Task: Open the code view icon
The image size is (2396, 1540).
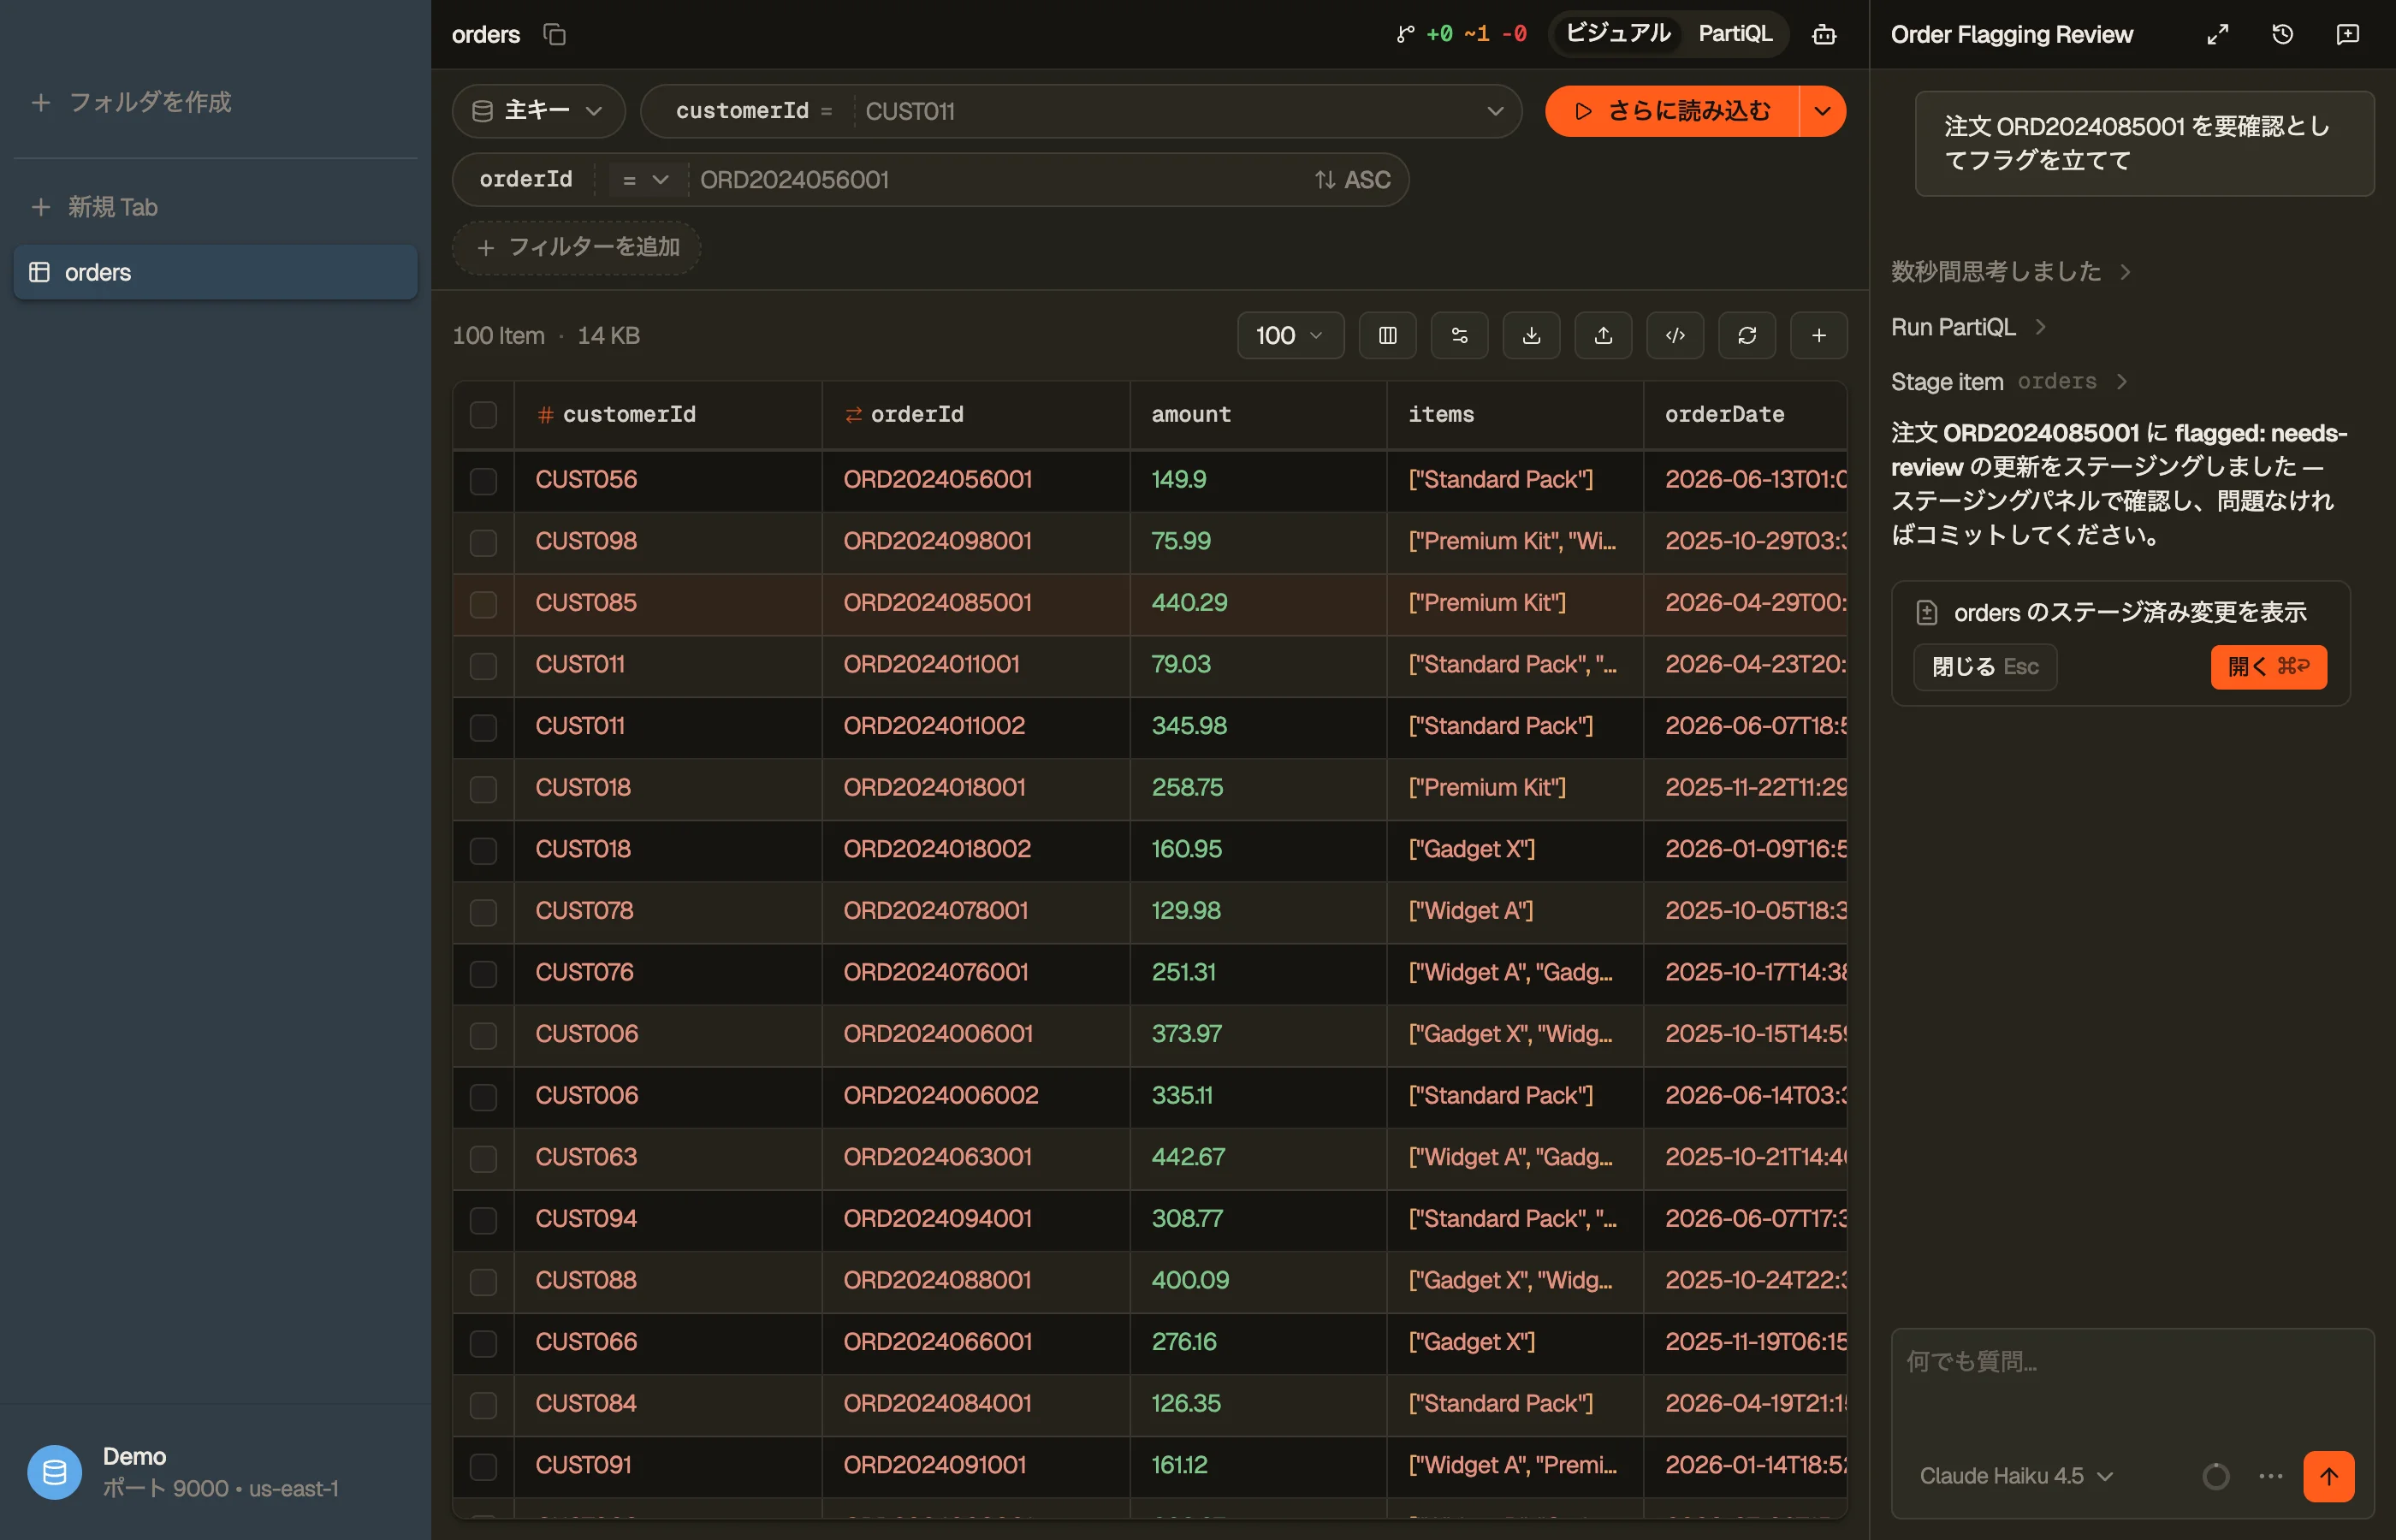Action: click(1675, 335)
